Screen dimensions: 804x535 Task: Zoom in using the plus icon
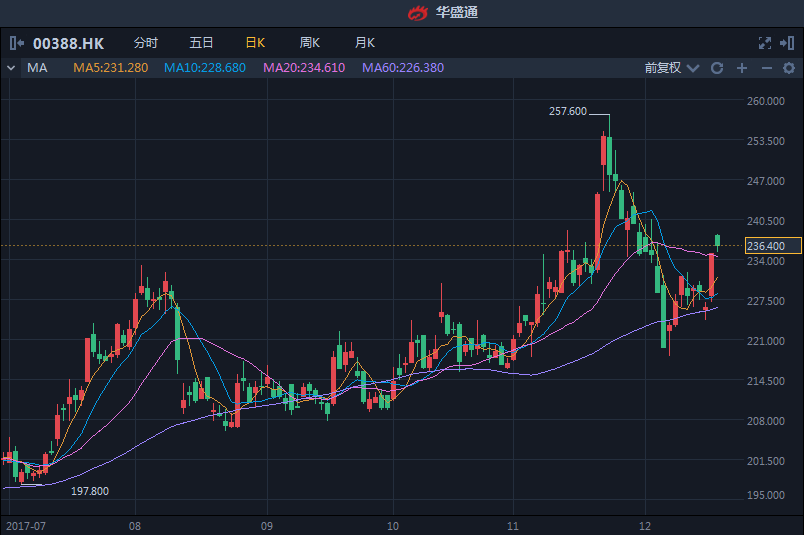point(741,68)
